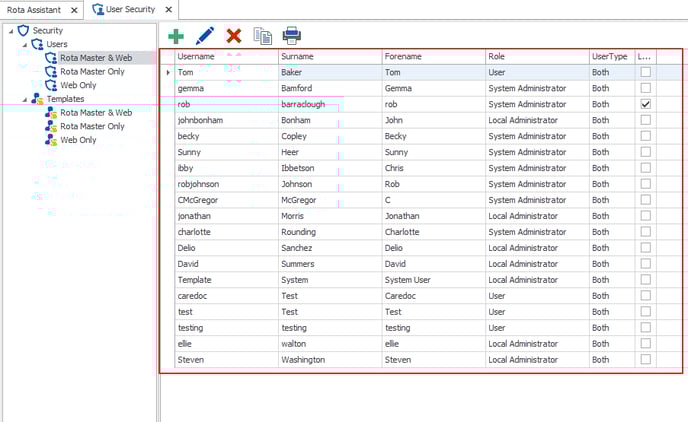Collapse the Users tree node
The width and height of the screenshot is (688, 422).
[x=25, y=45]
